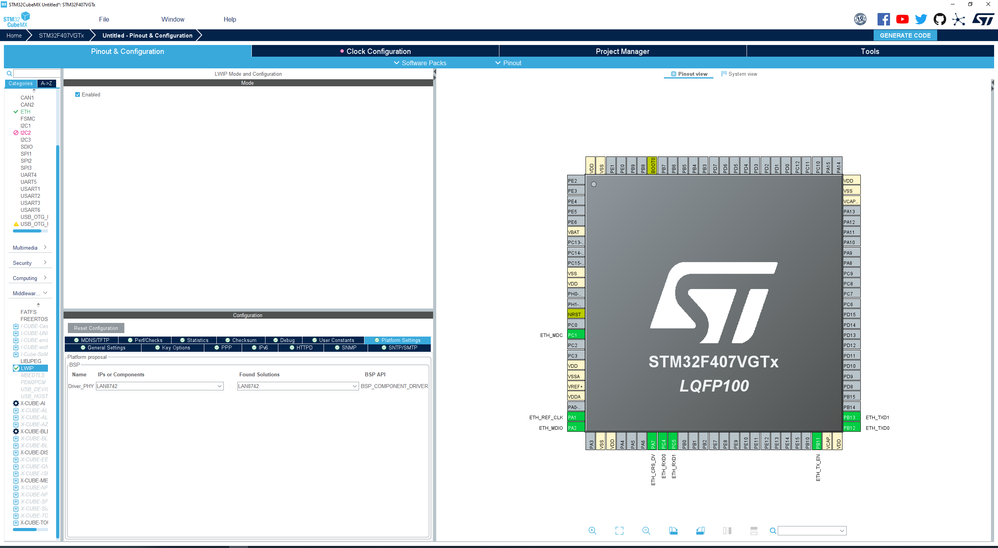
Task: Rotate chip counter-clockwise icon in pinout toolbar
Action: (x=700, y=531)
